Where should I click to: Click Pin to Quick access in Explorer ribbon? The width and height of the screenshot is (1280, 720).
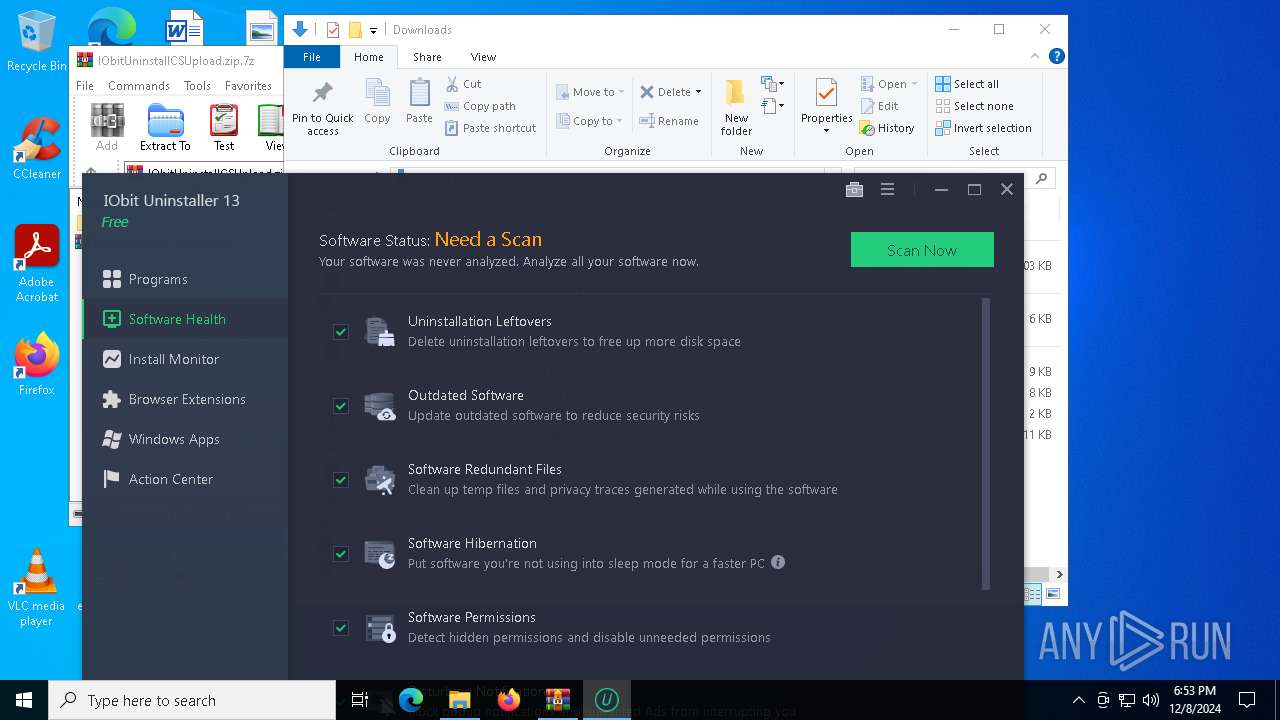tap(322, 108)
